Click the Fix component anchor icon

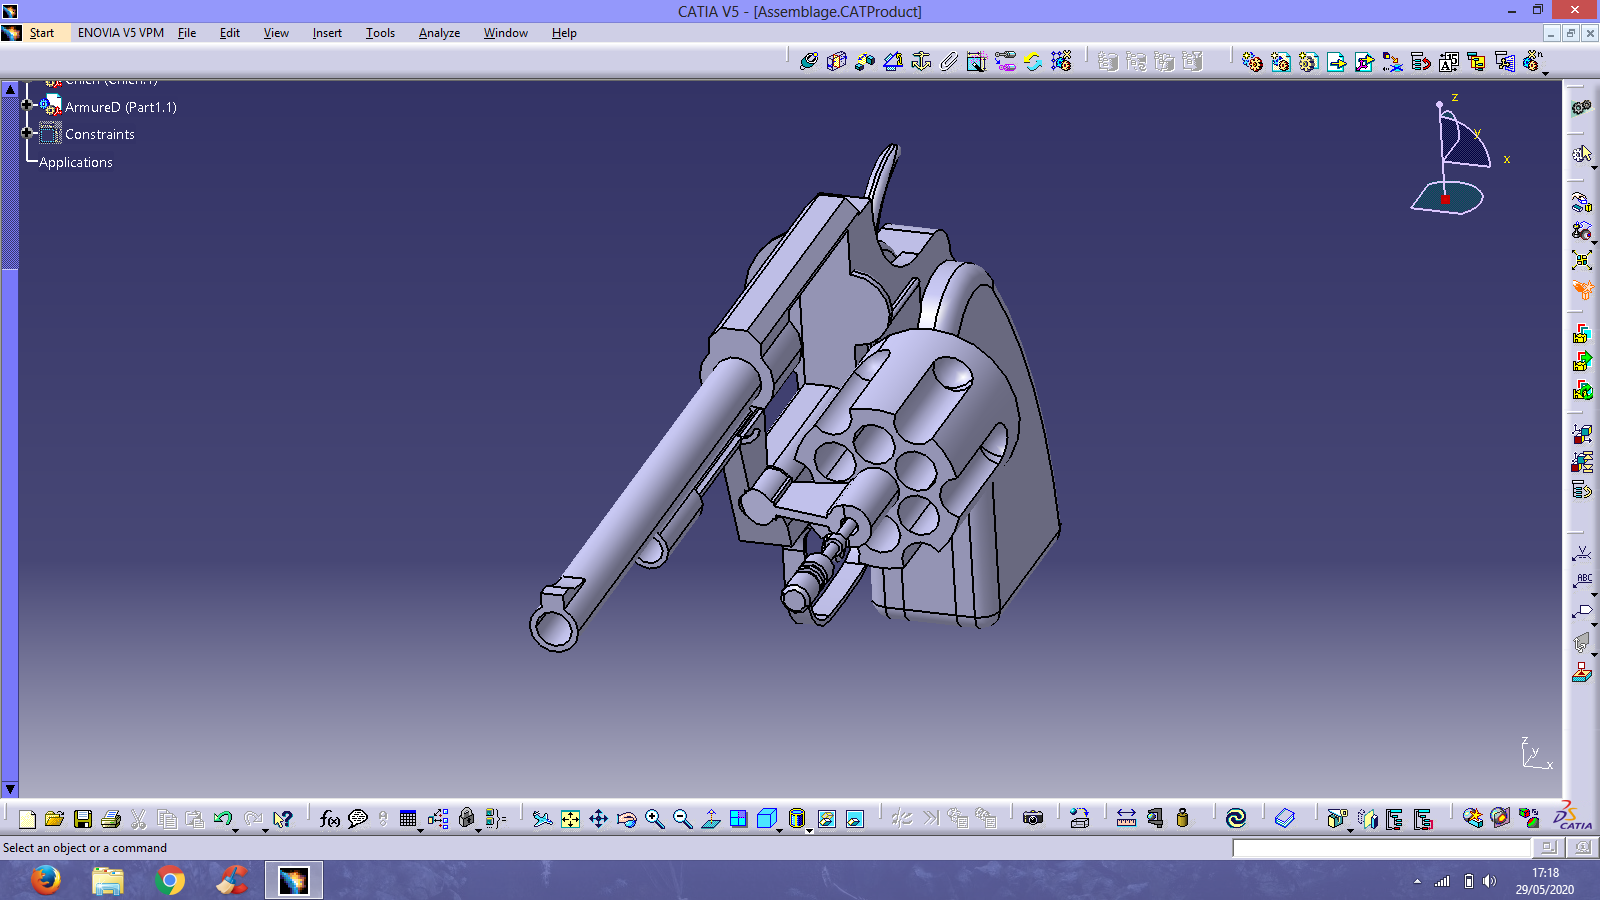click(x=921, y=61)
